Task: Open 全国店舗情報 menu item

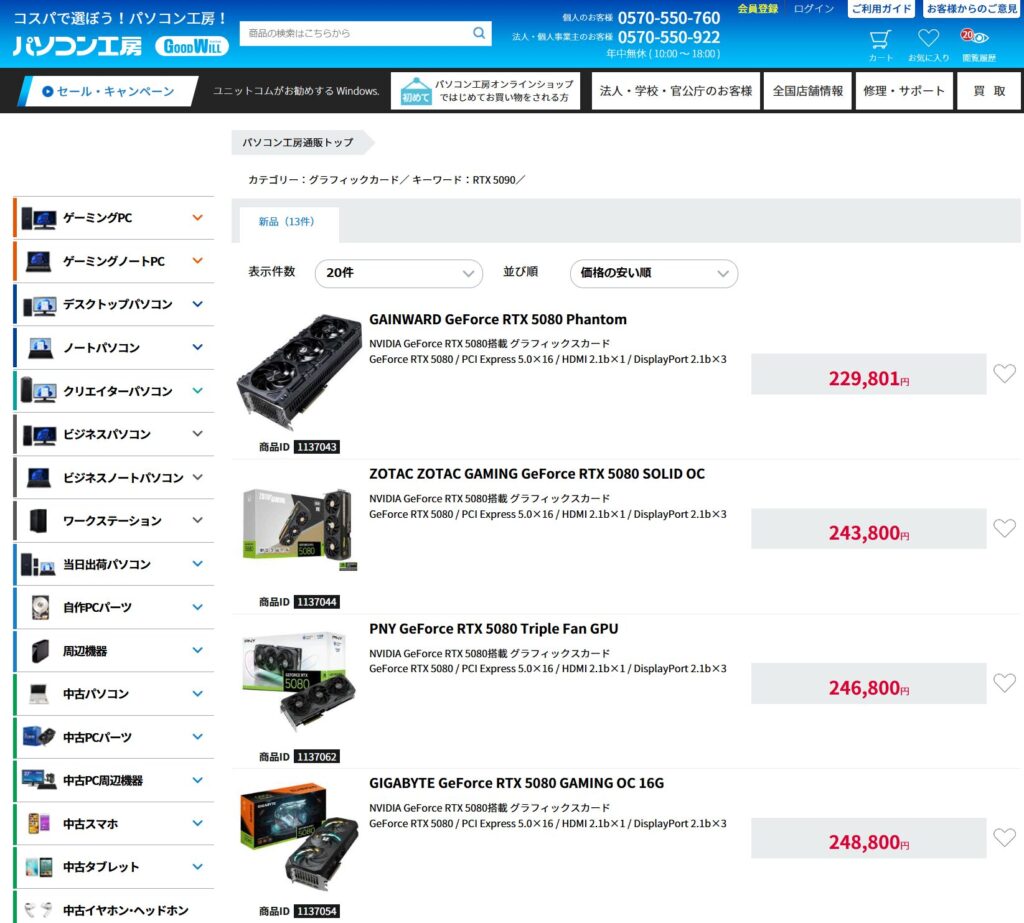Action: (x=807, y=91)
